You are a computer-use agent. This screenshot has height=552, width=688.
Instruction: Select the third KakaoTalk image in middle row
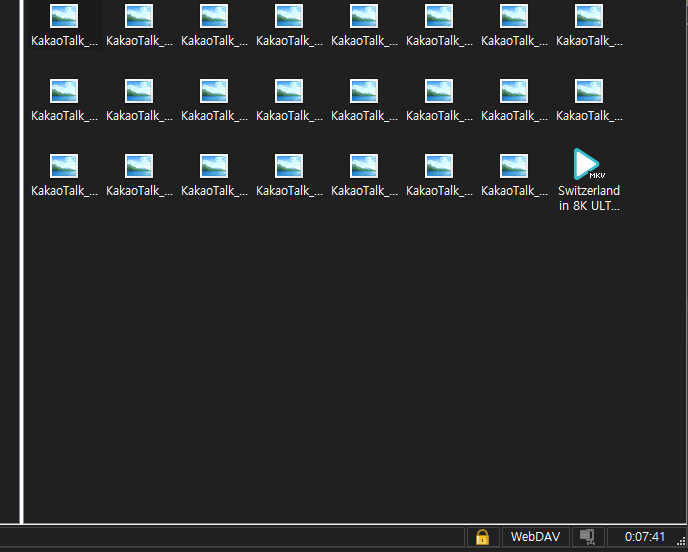(x=214, y=92)
